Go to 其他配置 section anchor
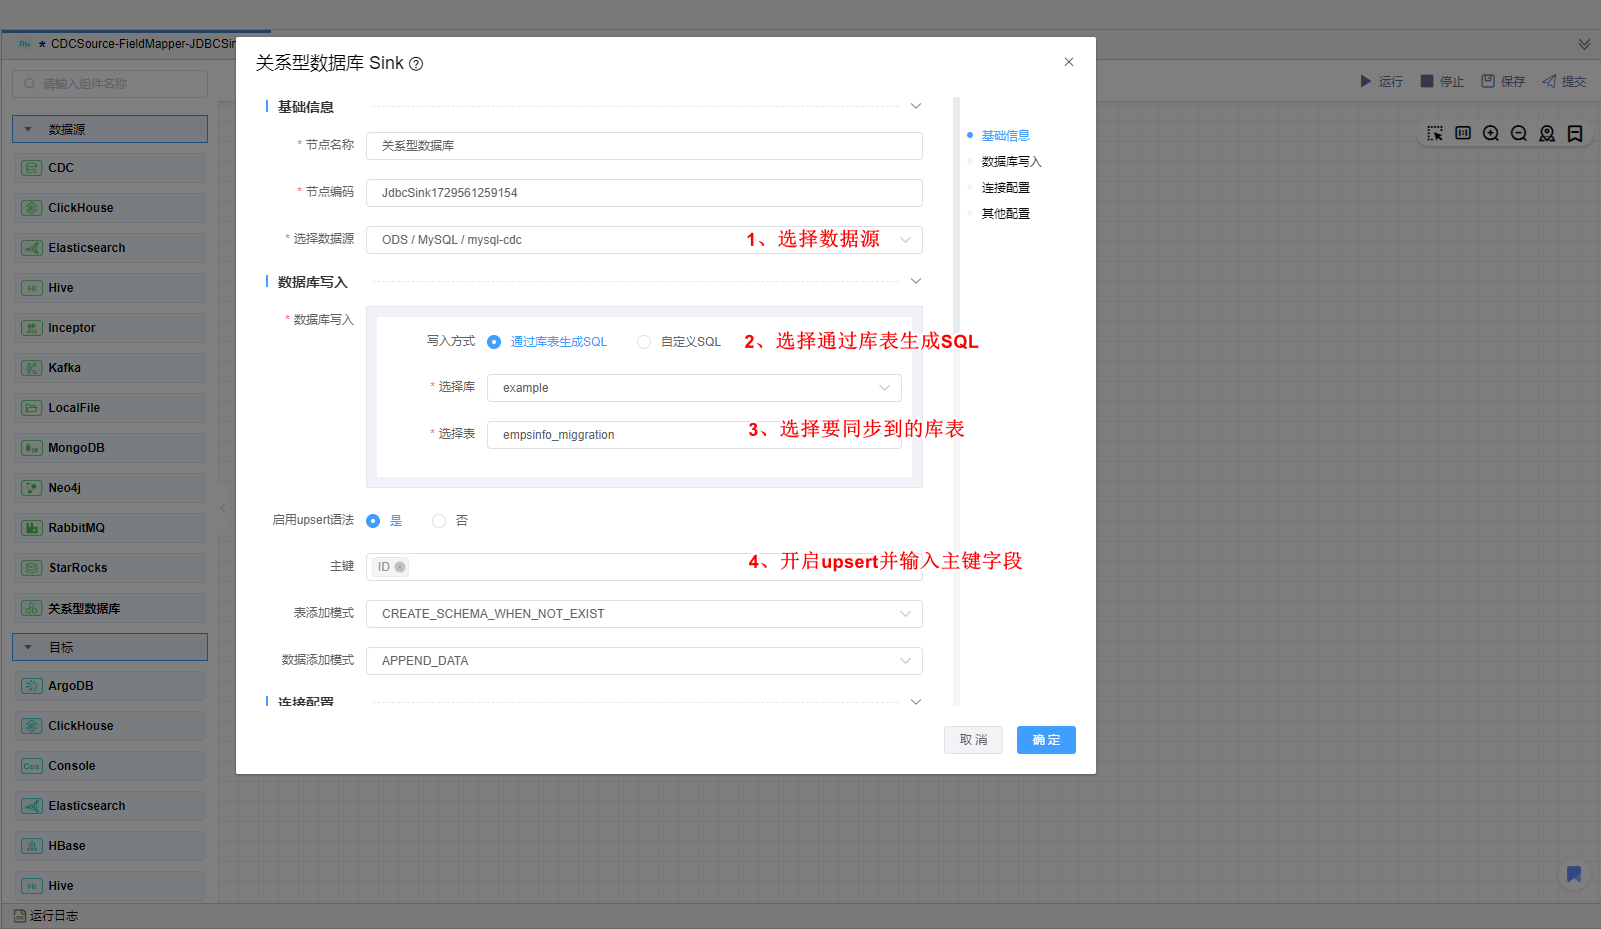Image resolution: width=1601 pixels, height=929 pixels. click(x=1005, y=214)
